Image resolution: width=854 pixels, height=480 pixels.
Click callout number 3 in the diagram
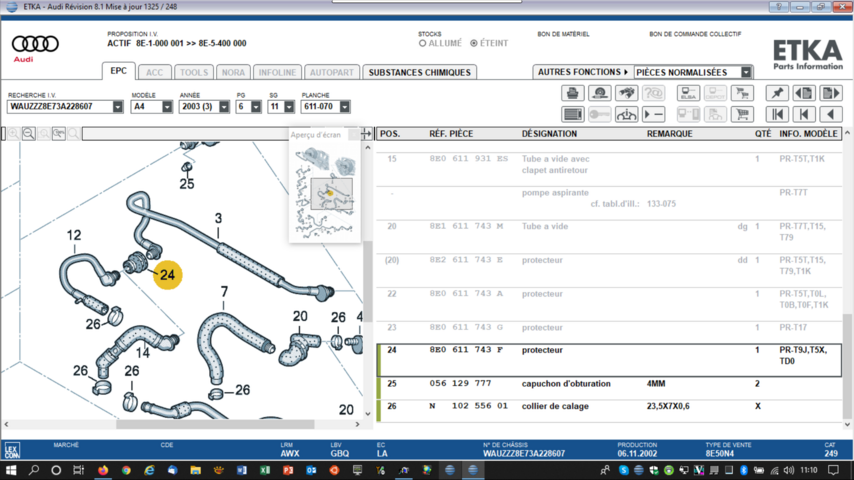point(218,218)
